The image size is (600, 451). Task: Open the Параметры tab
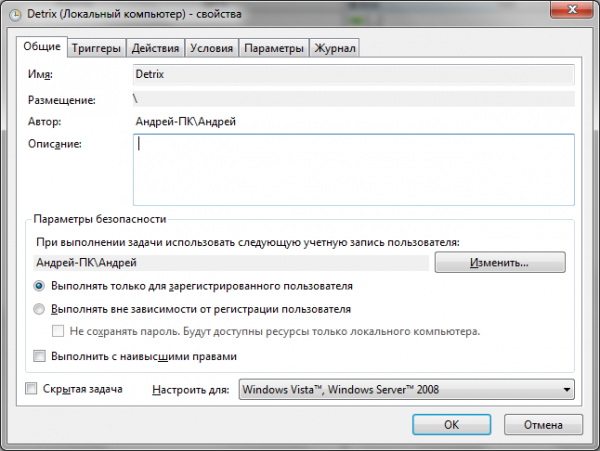pyautogui.click(x=274, y=48)
